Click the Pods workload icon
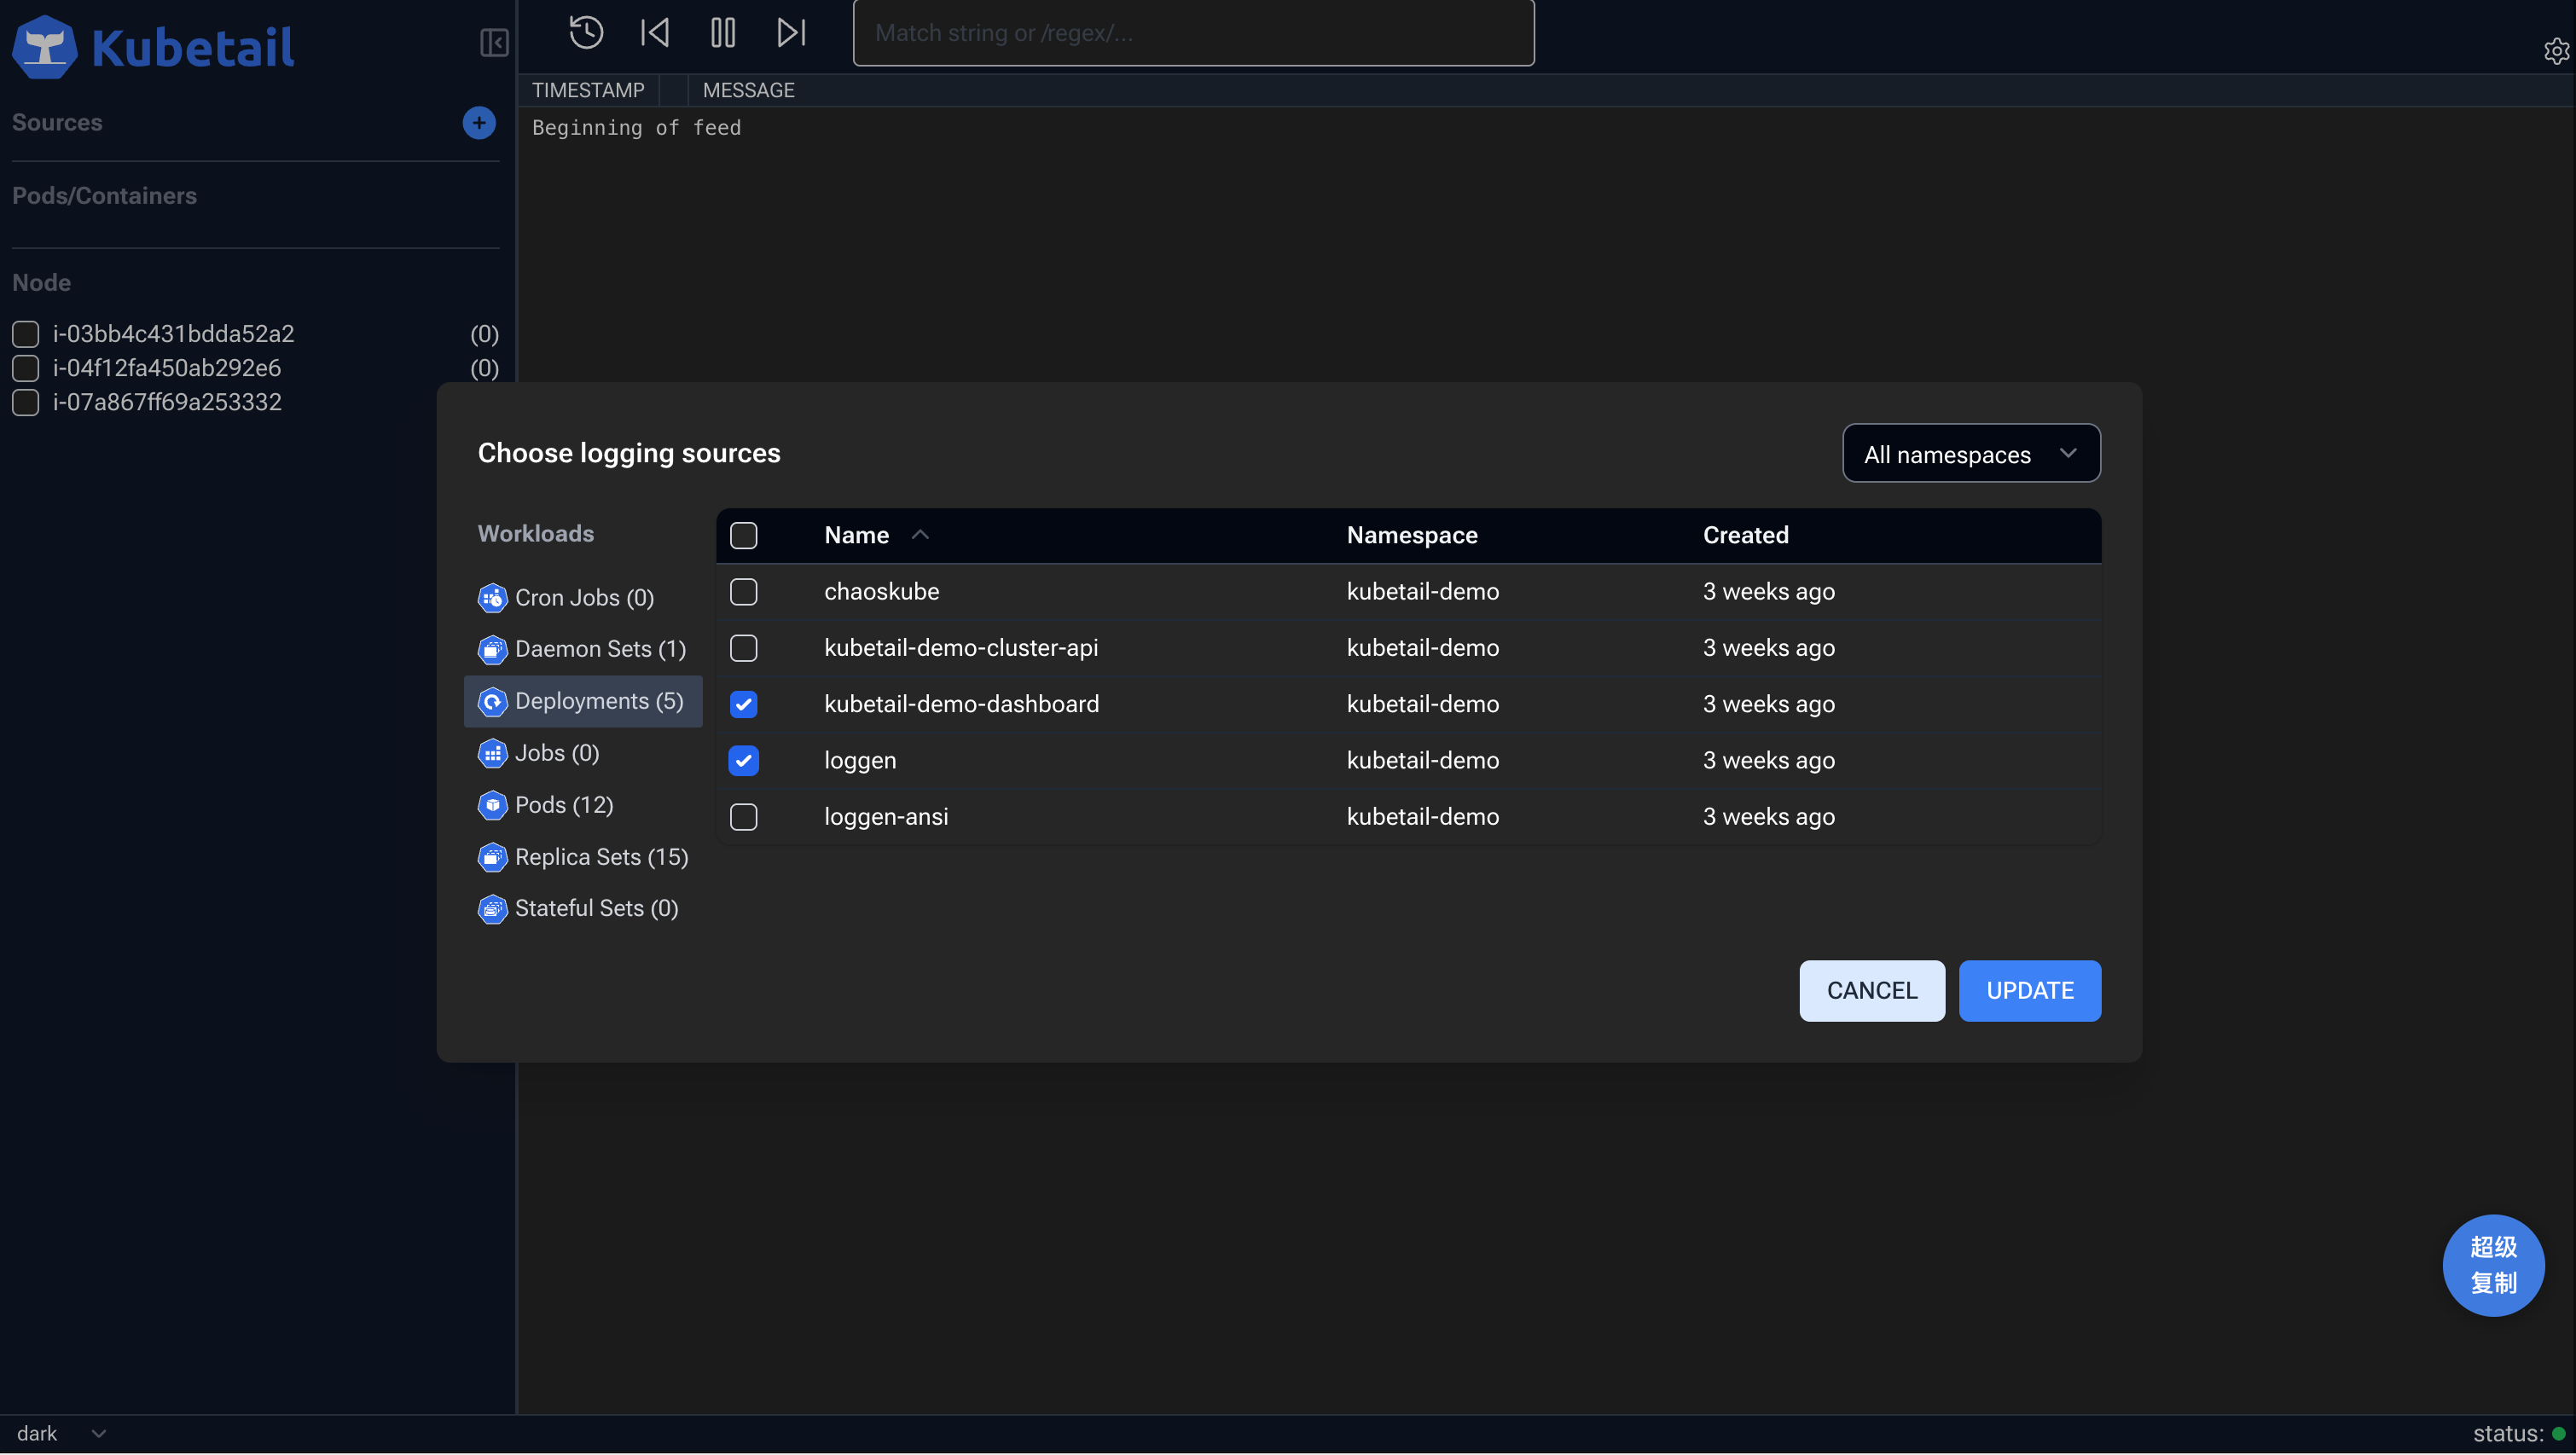Screen dimensions: 2576x1455 coord(492,806)
